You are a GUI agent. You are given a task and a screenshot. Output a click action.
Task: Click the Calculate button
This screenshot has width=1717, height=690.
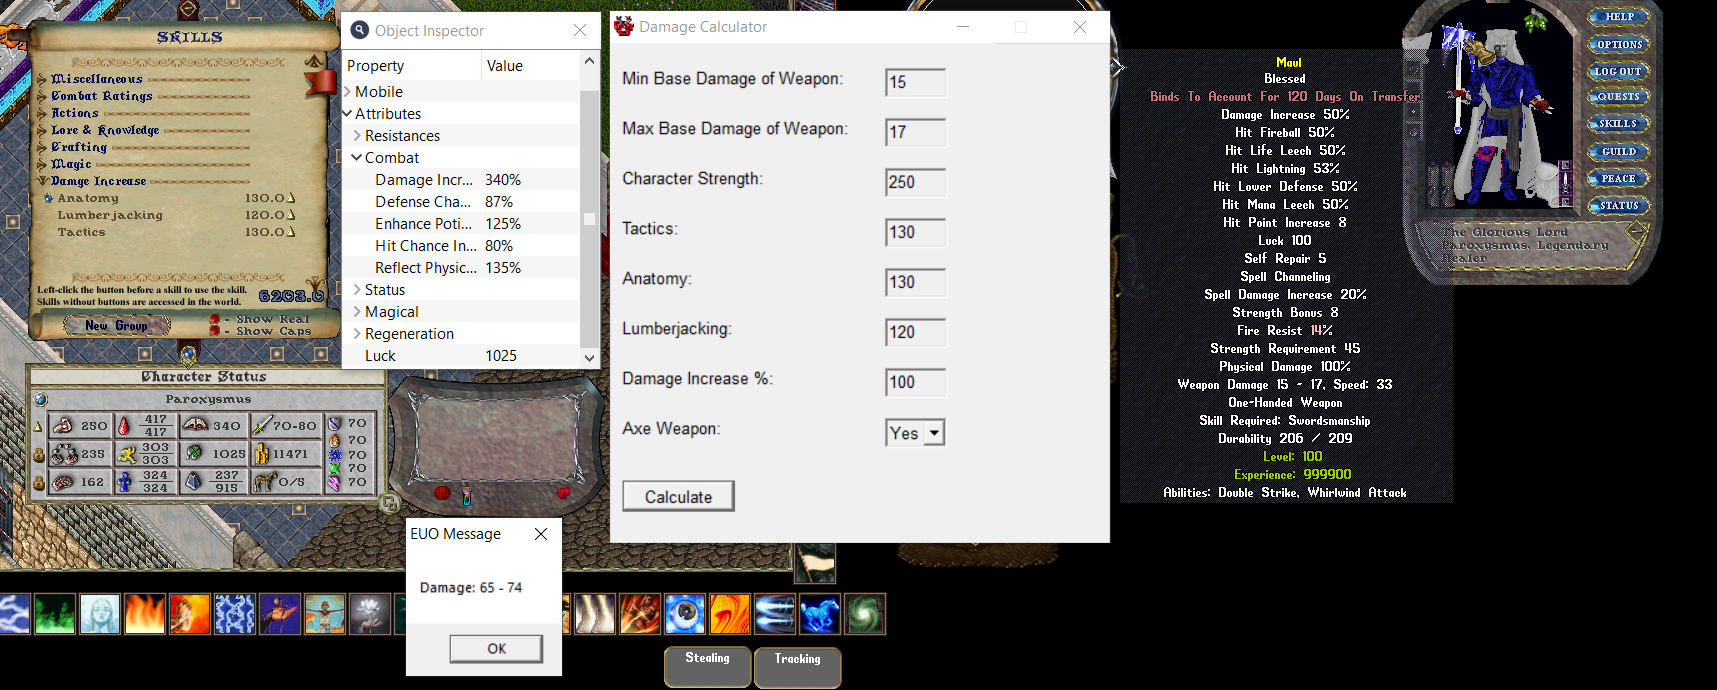[x=678, y=497]
